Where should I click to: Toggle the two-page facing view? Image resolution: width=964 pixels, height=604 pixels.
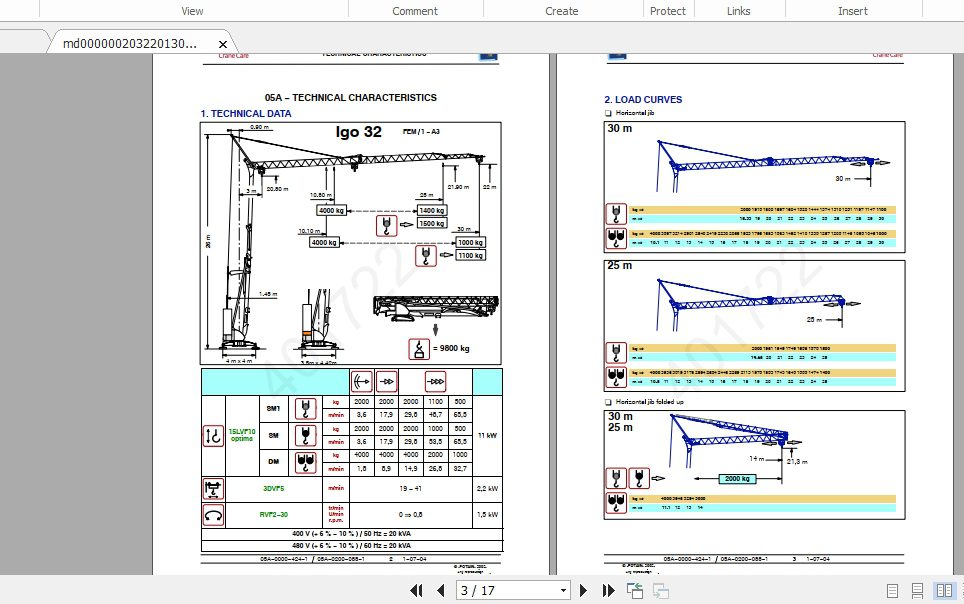[942, 590]
